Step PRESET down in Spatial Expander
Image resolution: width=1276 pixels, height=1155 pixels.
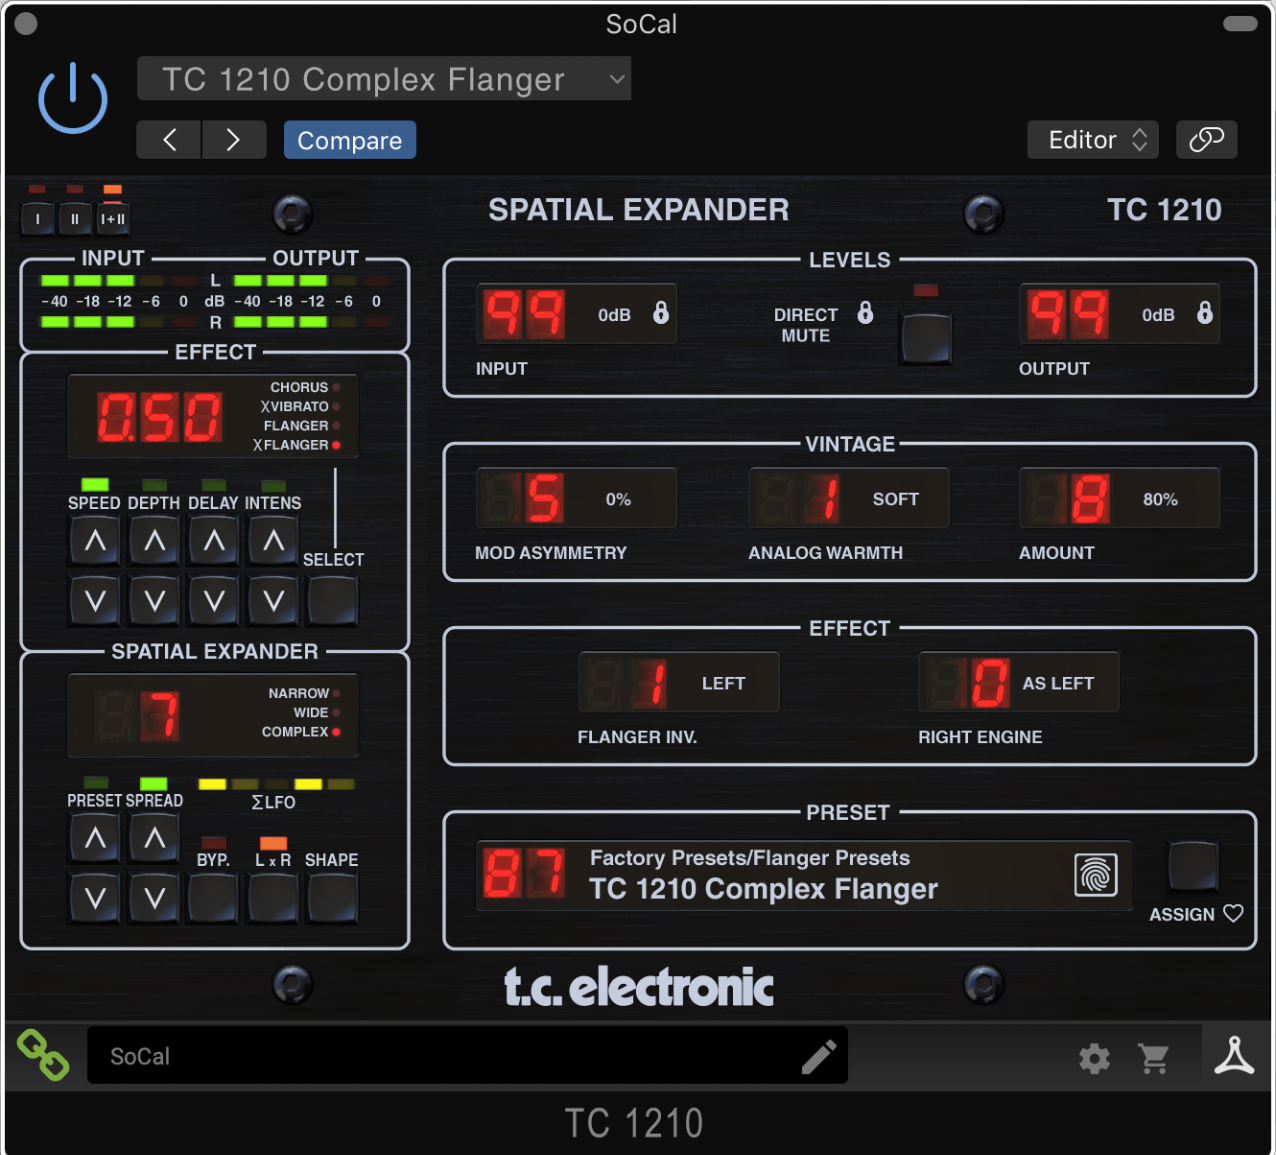(95, 898)
